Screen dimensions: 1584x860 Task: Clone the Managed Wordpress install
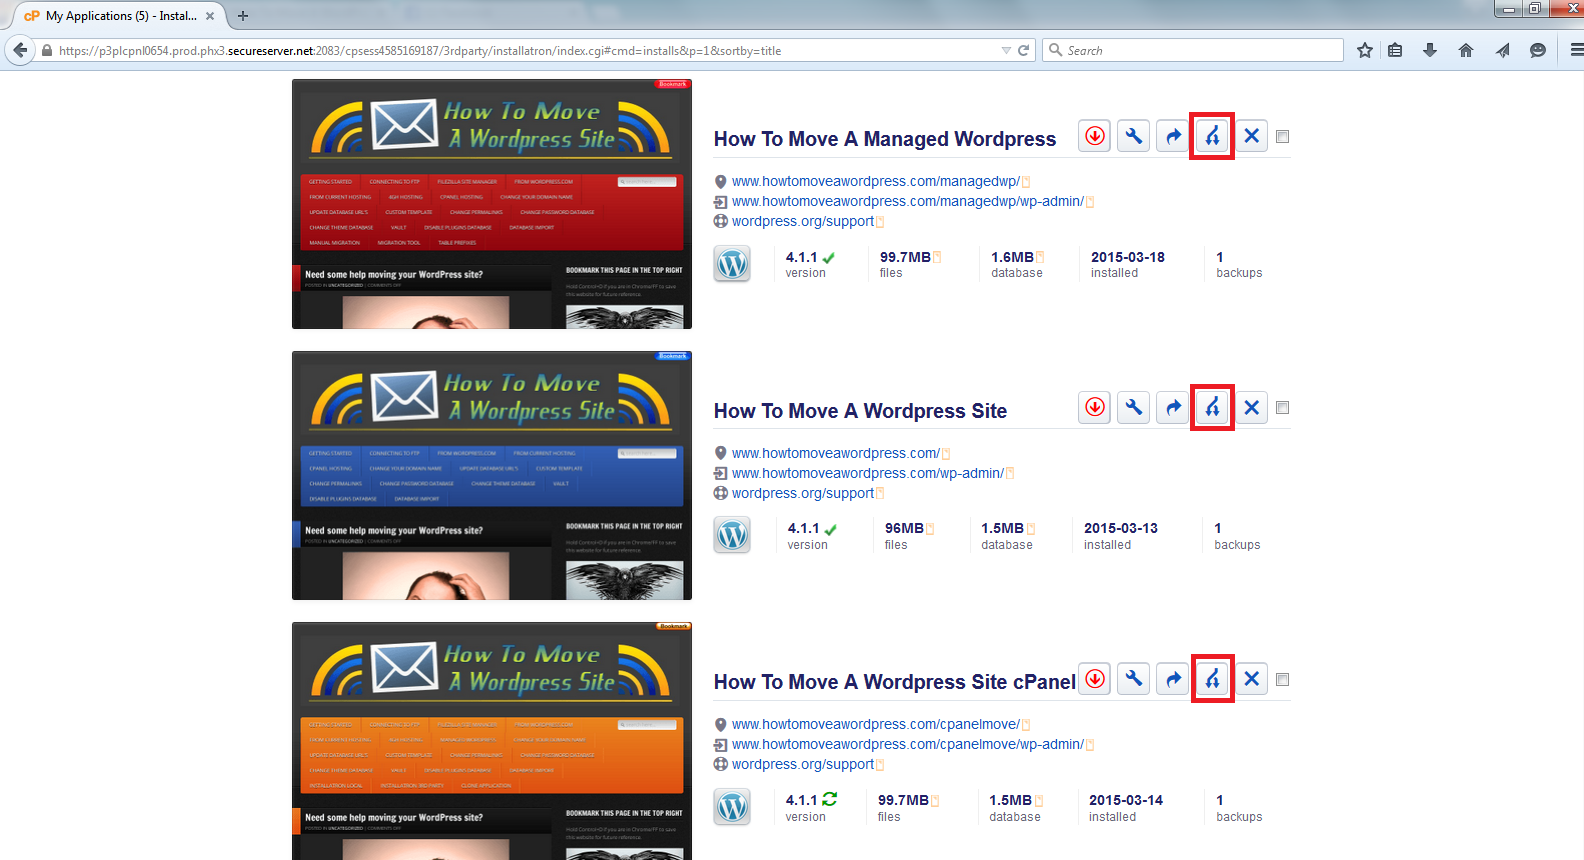[1212, 136]
